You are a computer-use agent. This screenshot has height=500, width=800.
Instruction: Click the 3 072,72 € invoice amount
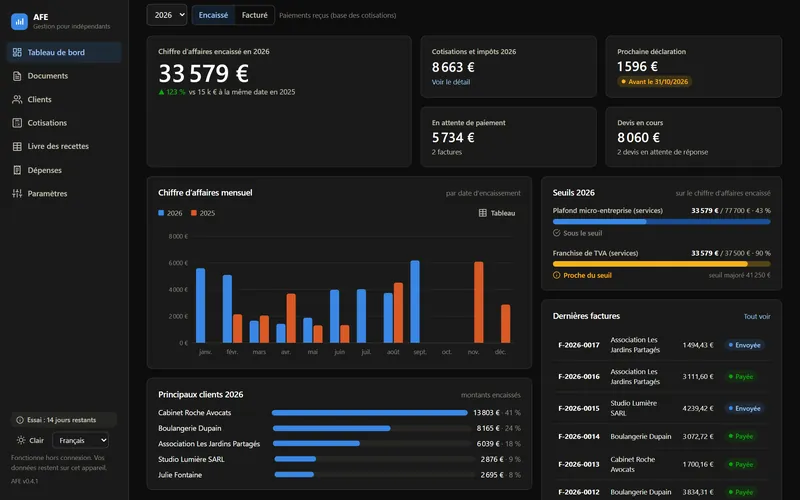coord(698,436)
